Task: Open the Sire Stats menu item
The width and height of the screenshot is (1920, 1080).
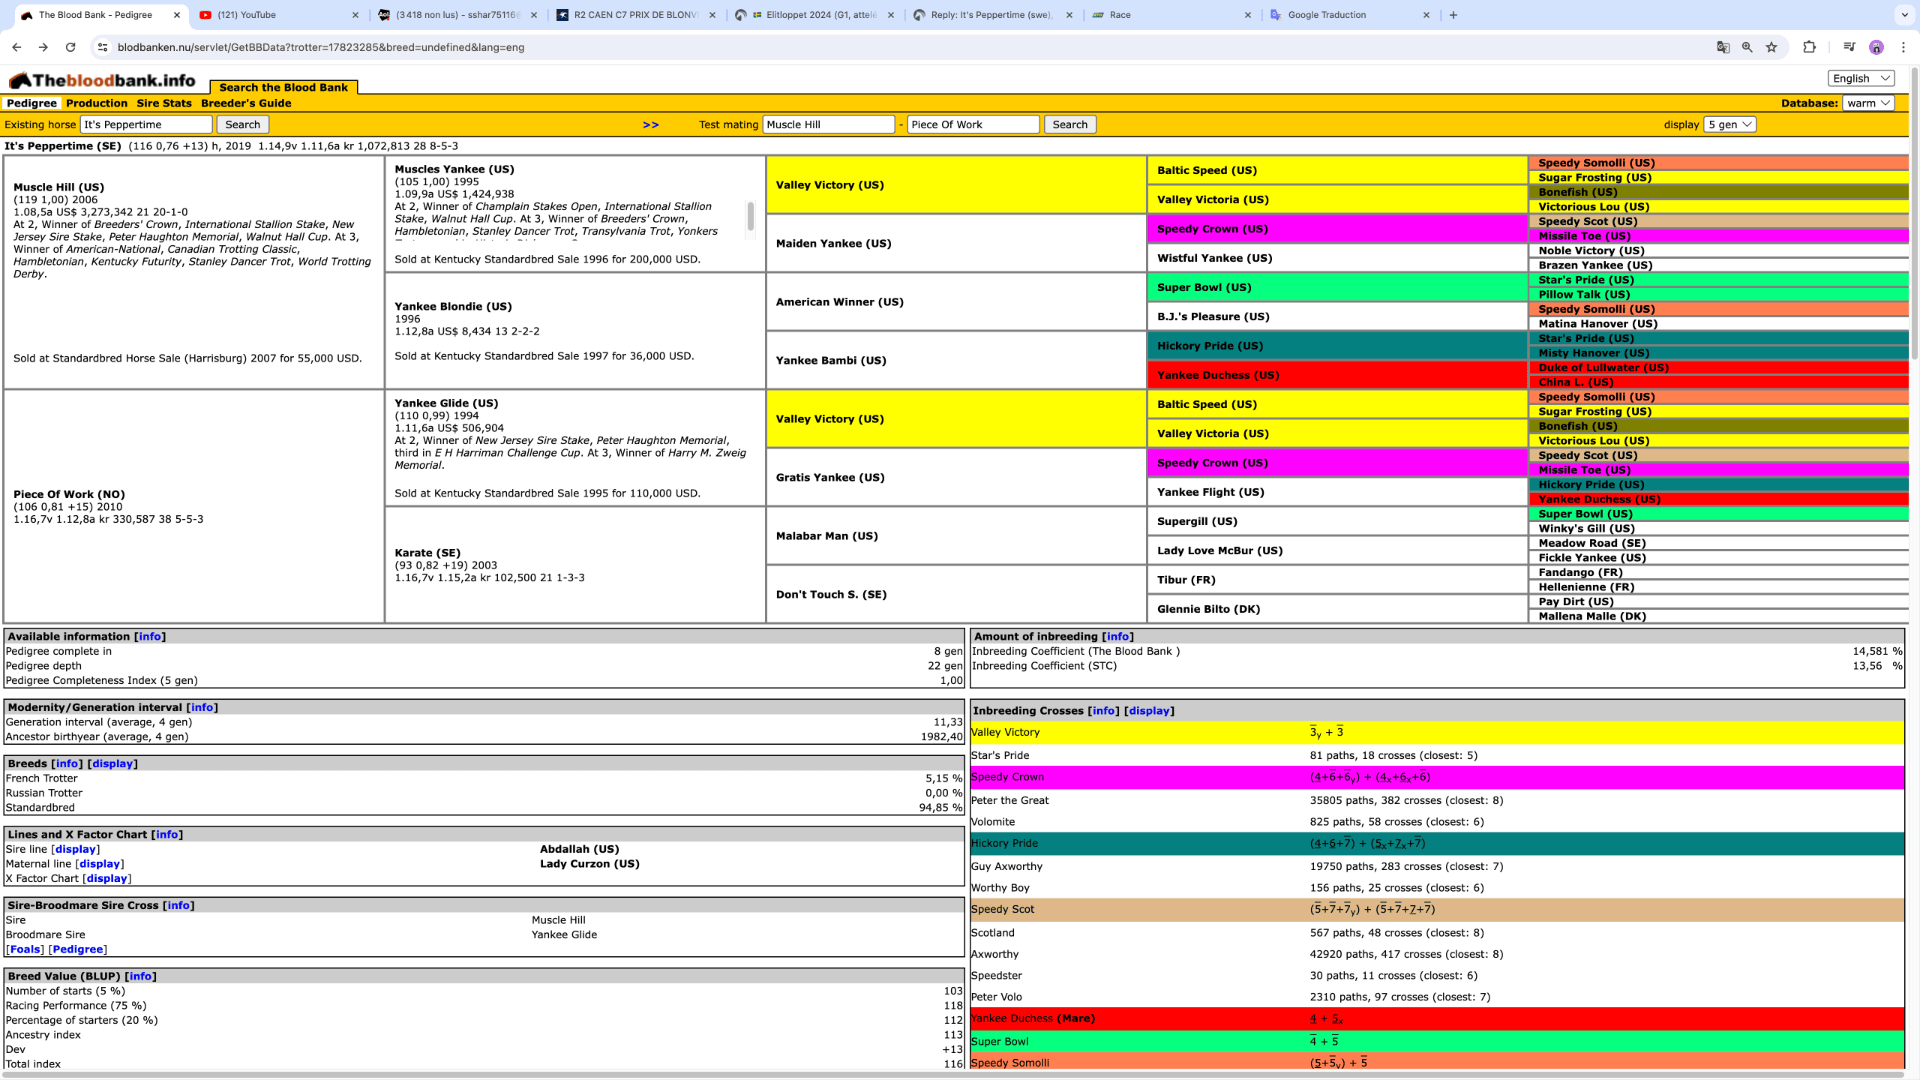Action: pyautogui.click(x=164, y=103)
